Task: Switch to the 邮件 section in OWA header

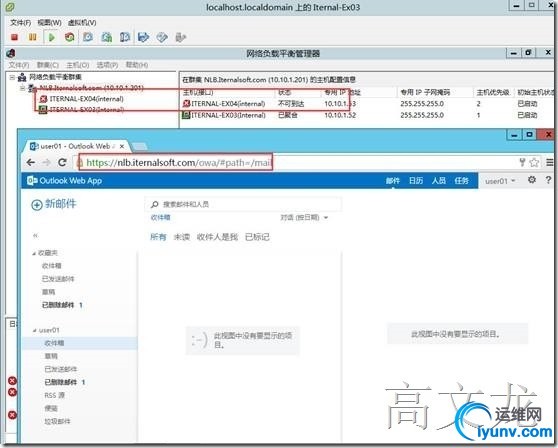Action: [393, 181]
